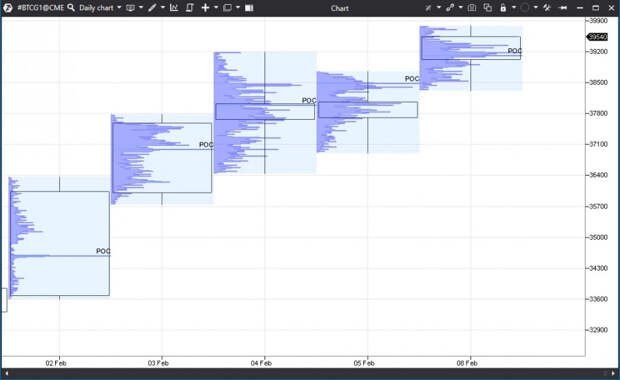Expand the chart linking dropdown arrow
The image size is (620, 380).
[461, 8]
